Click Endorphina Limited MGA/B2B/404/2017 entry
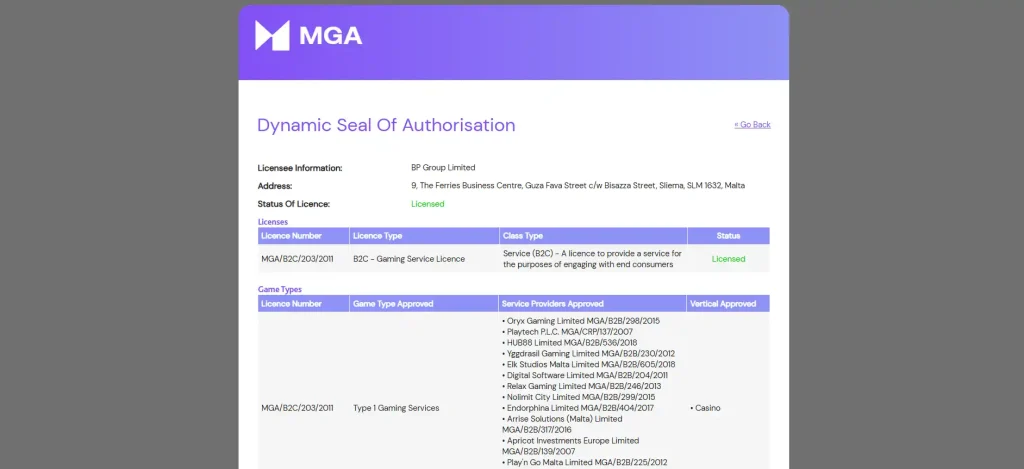 [578, 408]
